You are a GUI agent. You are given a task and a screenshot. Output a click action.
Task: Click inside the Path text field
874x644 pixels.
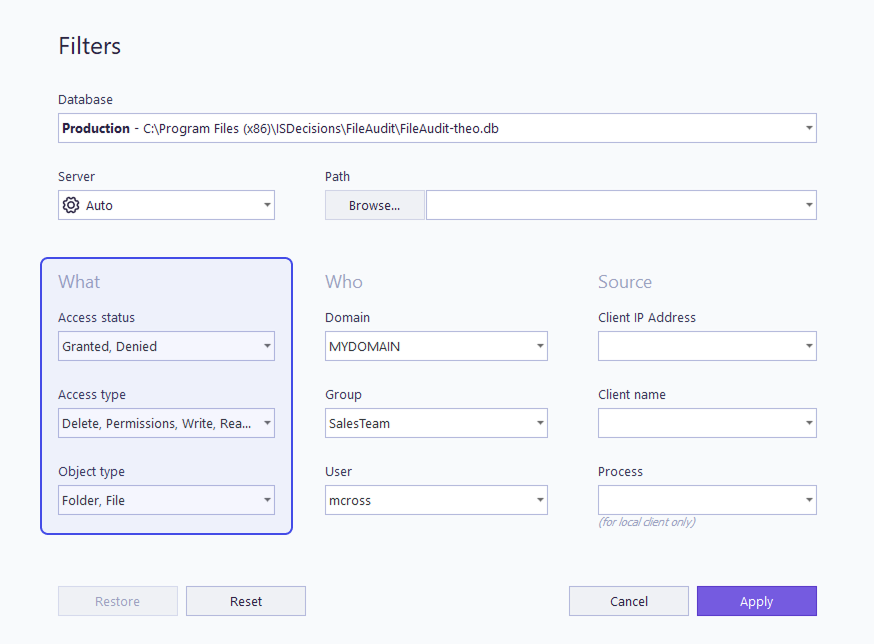coord(614,205)
